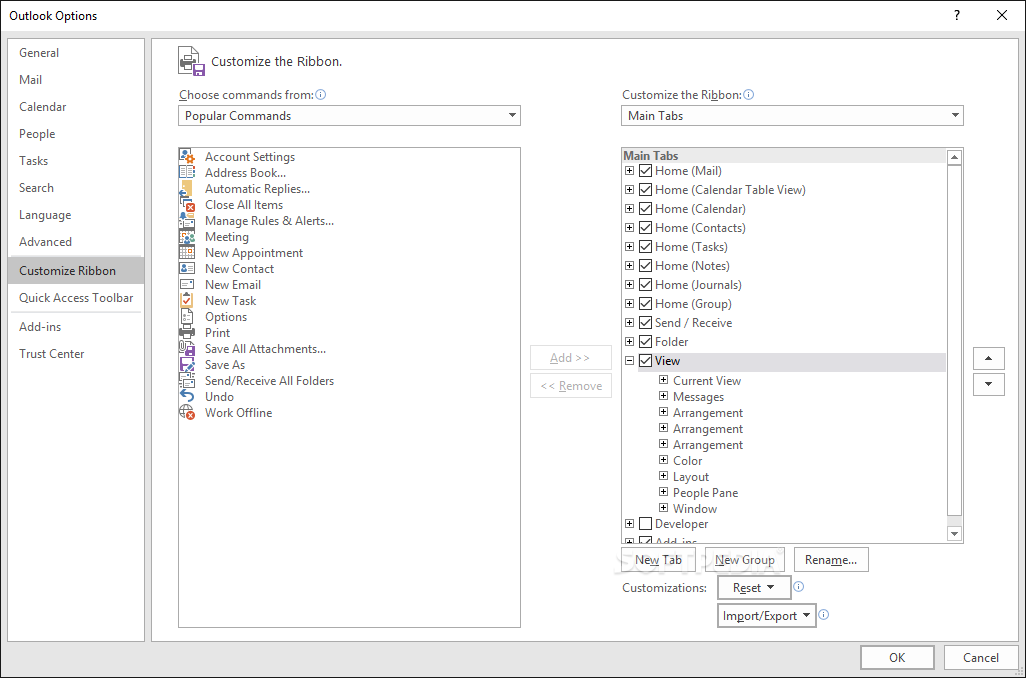Enable the Developer tab checkbox
Viewport: 1026px width, 678px height.
click(645, 524)
